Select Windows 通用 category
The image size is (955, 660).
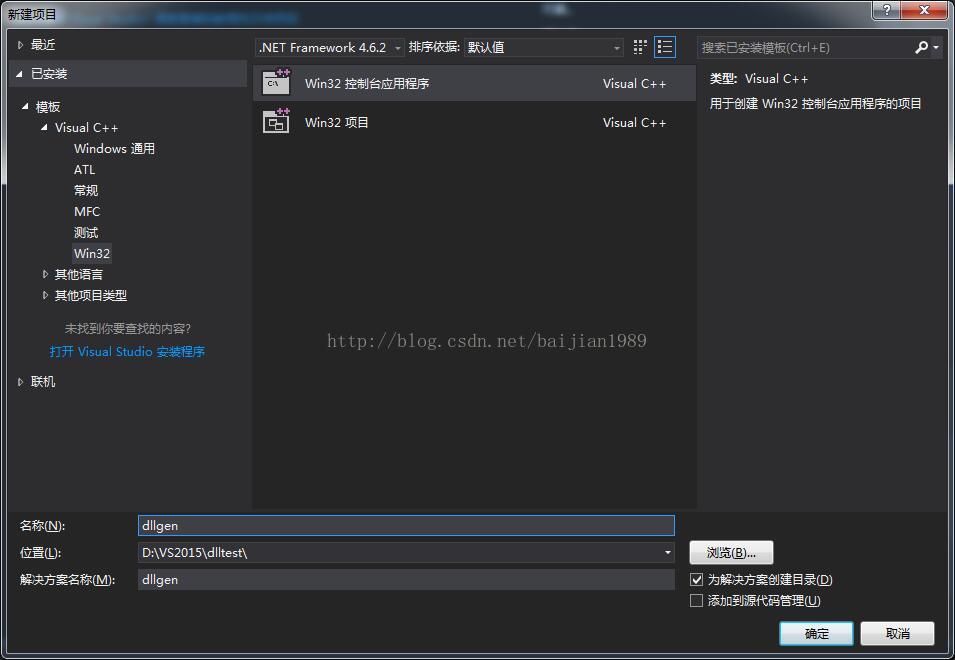[x=115, y=149]
